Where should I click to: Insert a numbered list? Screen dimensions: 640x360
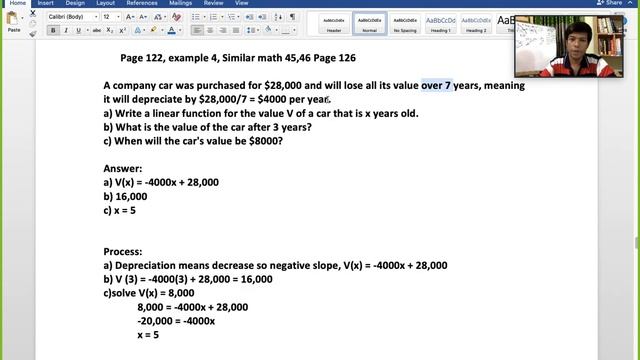213,17
